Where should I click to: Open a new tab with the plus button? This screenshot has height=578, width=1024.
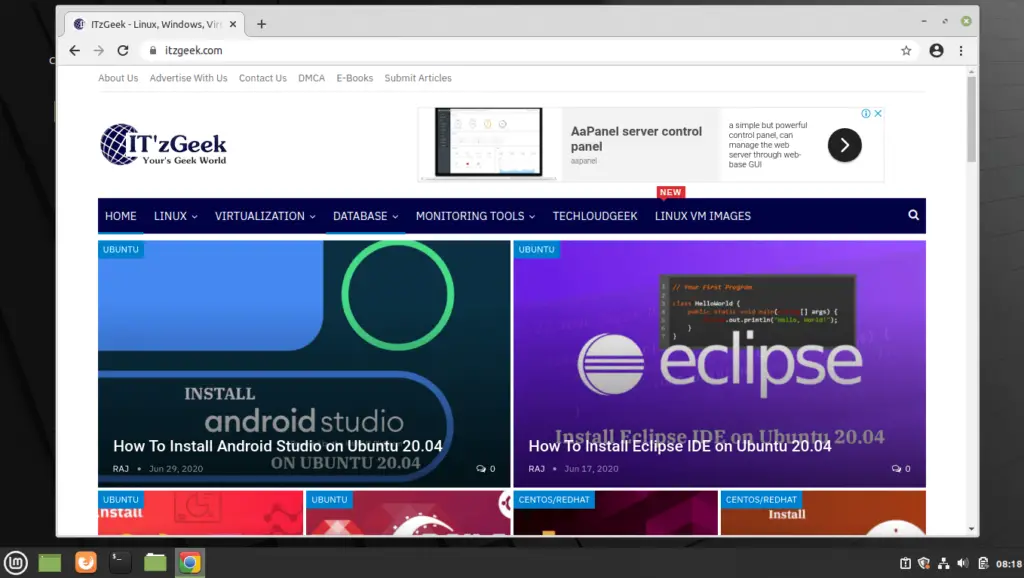(x=261, y=24)
